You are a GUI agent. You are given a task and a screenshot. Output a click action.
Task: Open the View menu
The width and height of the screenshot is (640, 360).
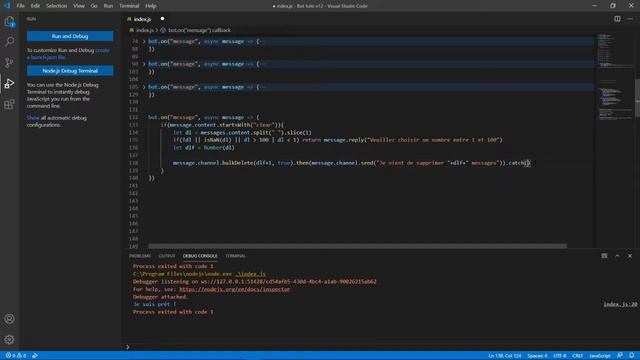coord(79,6)
